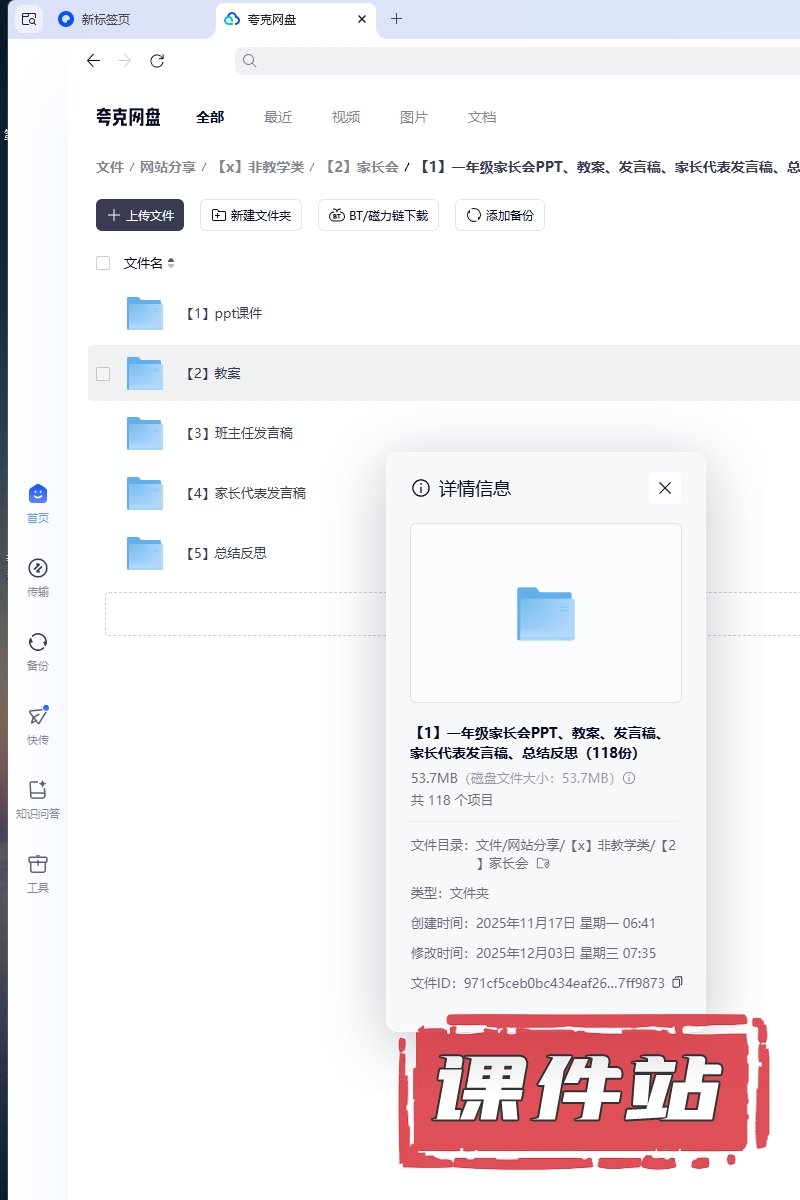The width and height of the screenshot is (800, 1200).
Task: Sort files by 文件名 column arrow
Action: pos(171,263)
